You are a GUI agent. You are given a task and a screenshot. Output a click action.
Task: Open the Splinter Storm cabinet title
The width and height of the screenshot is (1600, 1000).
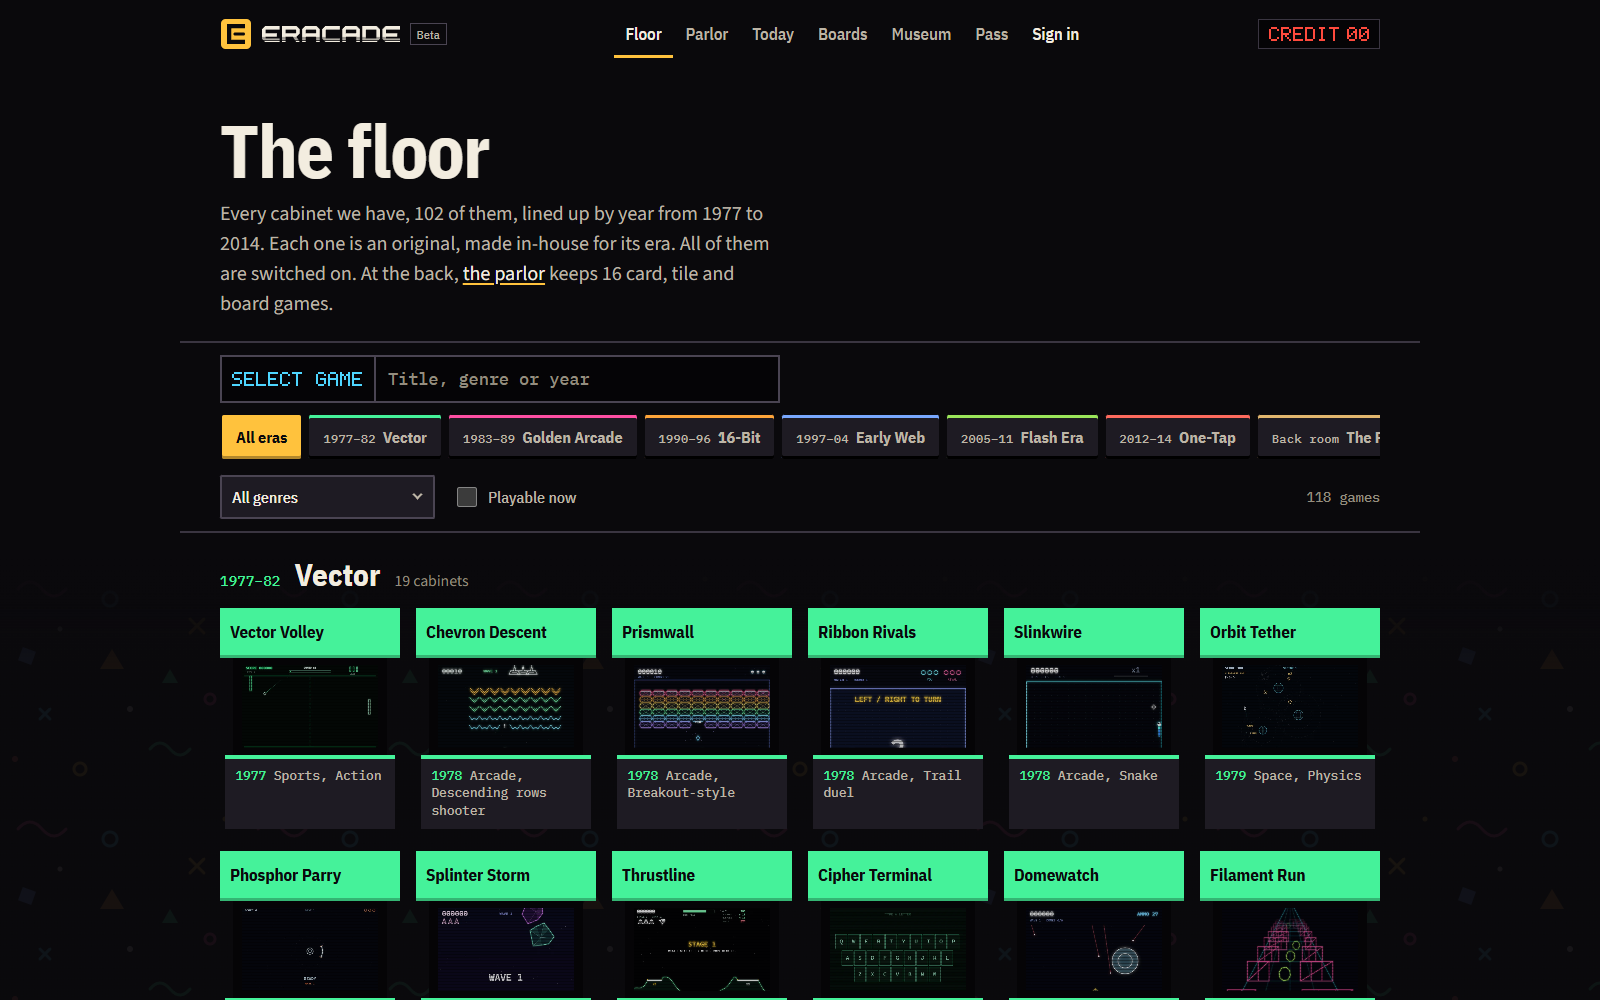pyautogui.click(x=506, y=875)
